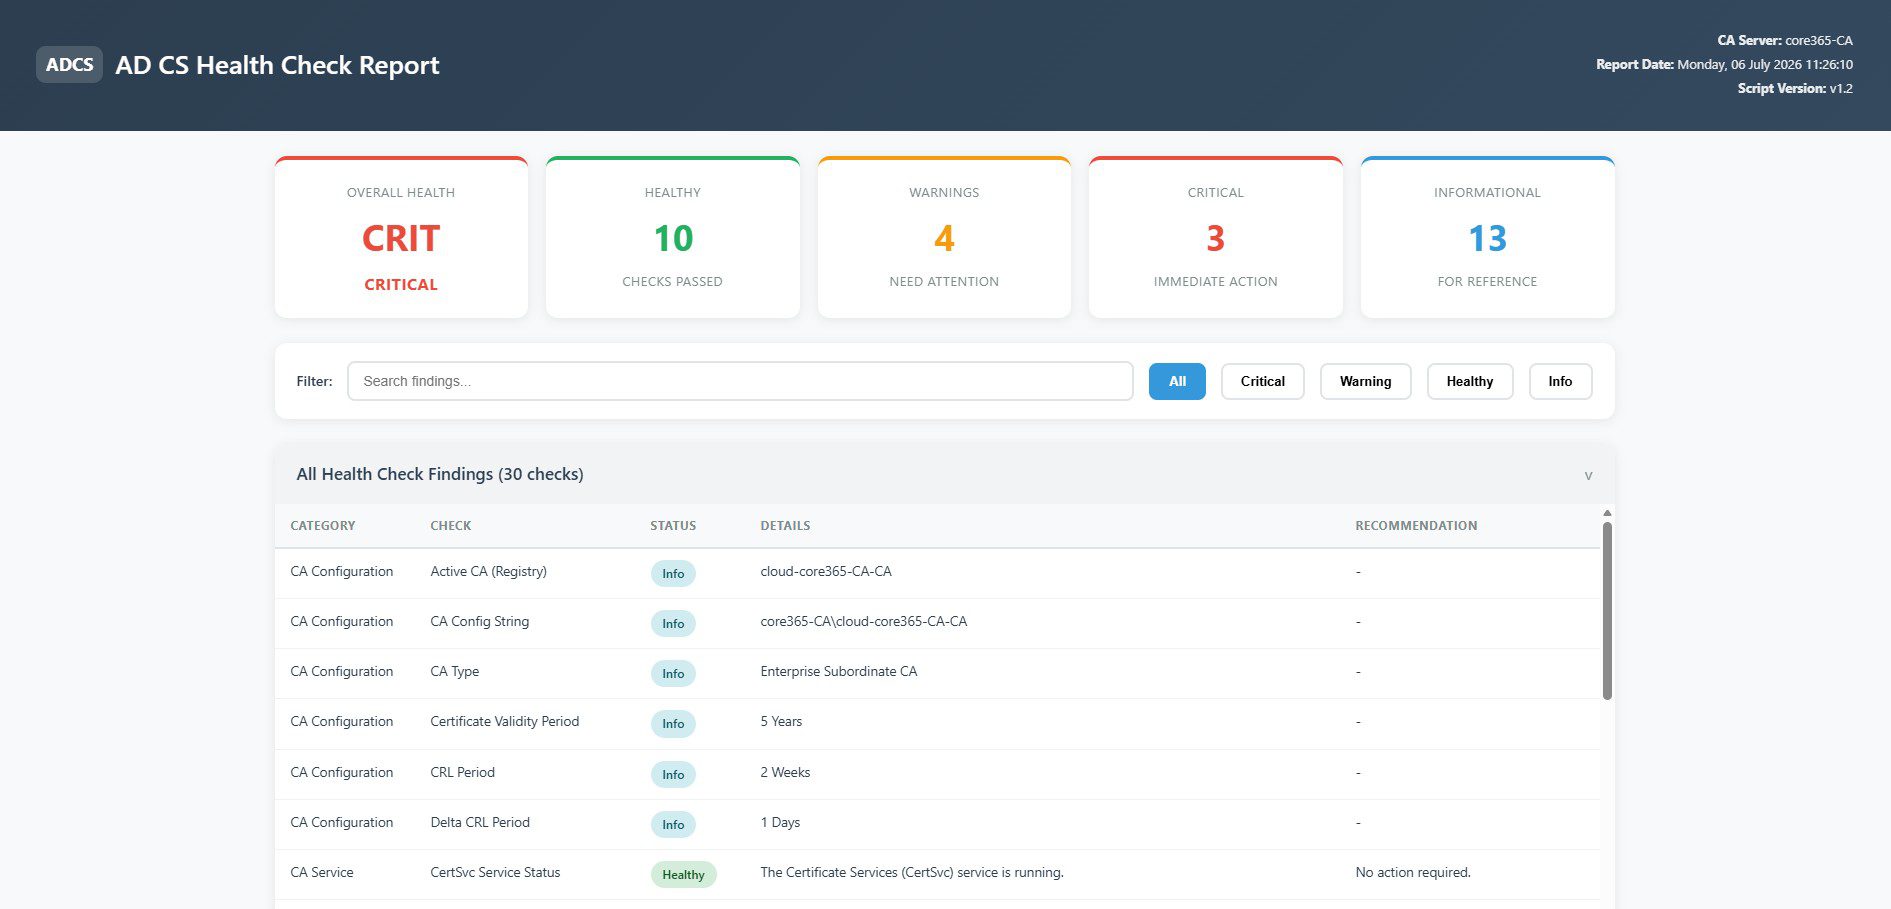
Task: Click the CRL Period check cell
Action: pos(462,773)
